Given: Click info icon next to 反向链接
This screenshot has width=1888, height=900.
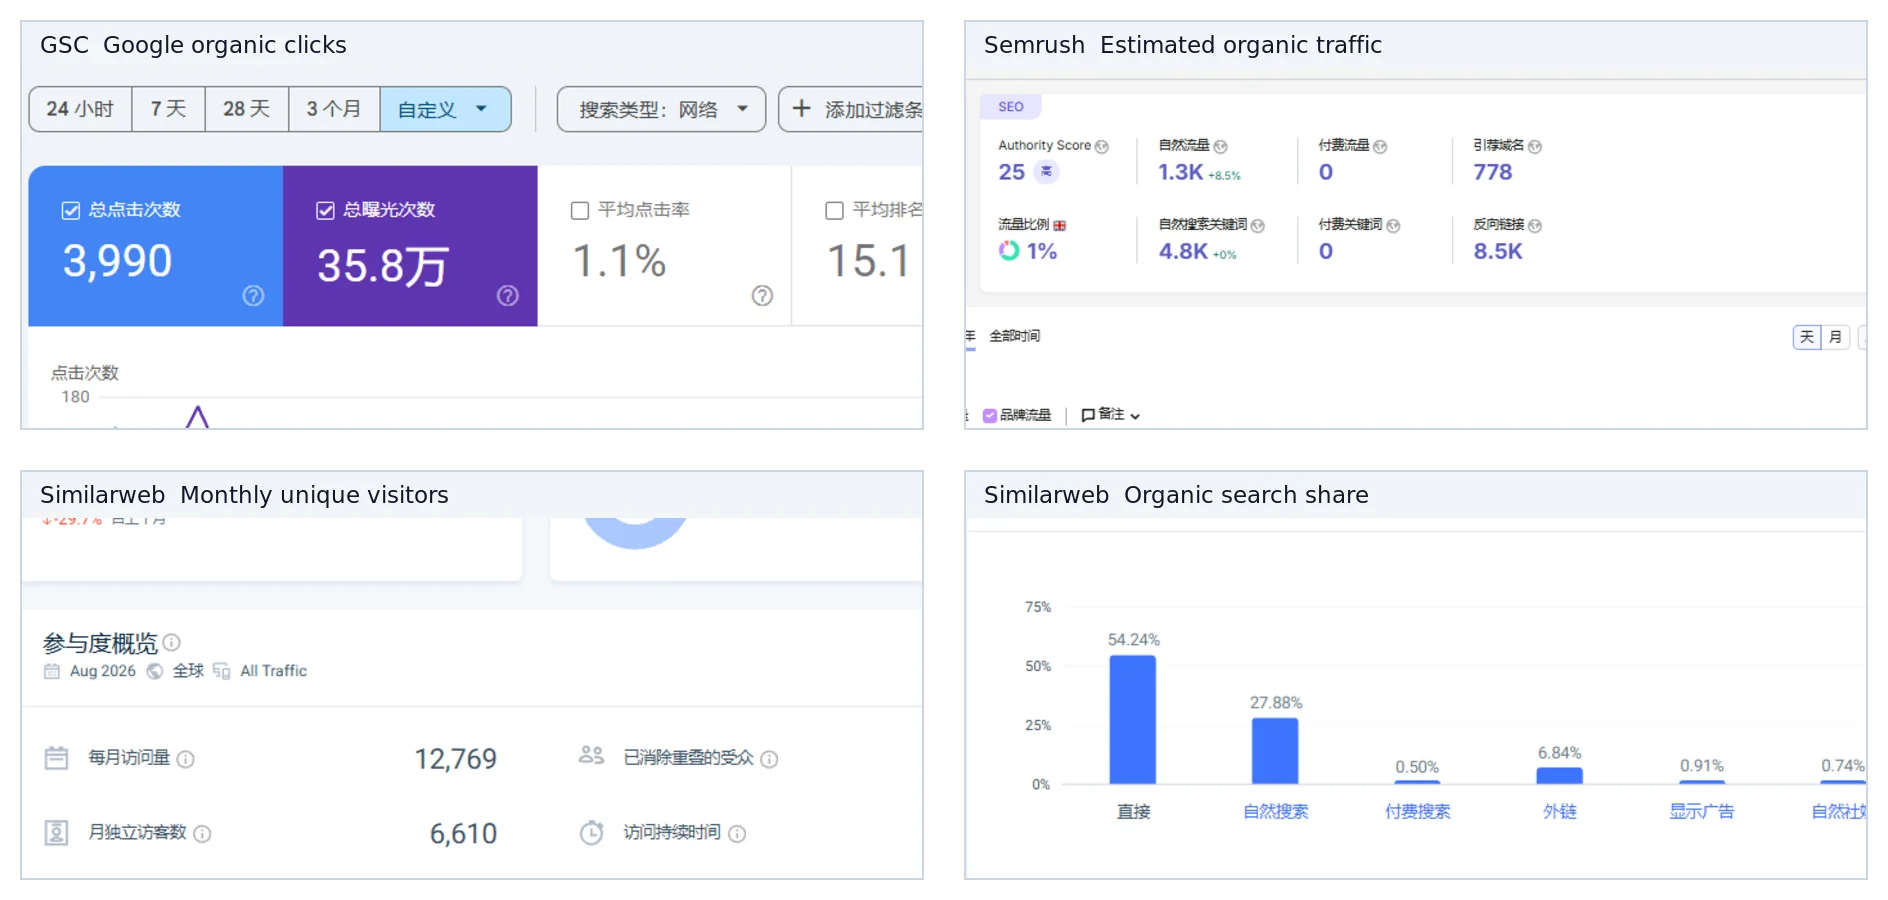Looking at the screenshot, I should (1535, 226).
